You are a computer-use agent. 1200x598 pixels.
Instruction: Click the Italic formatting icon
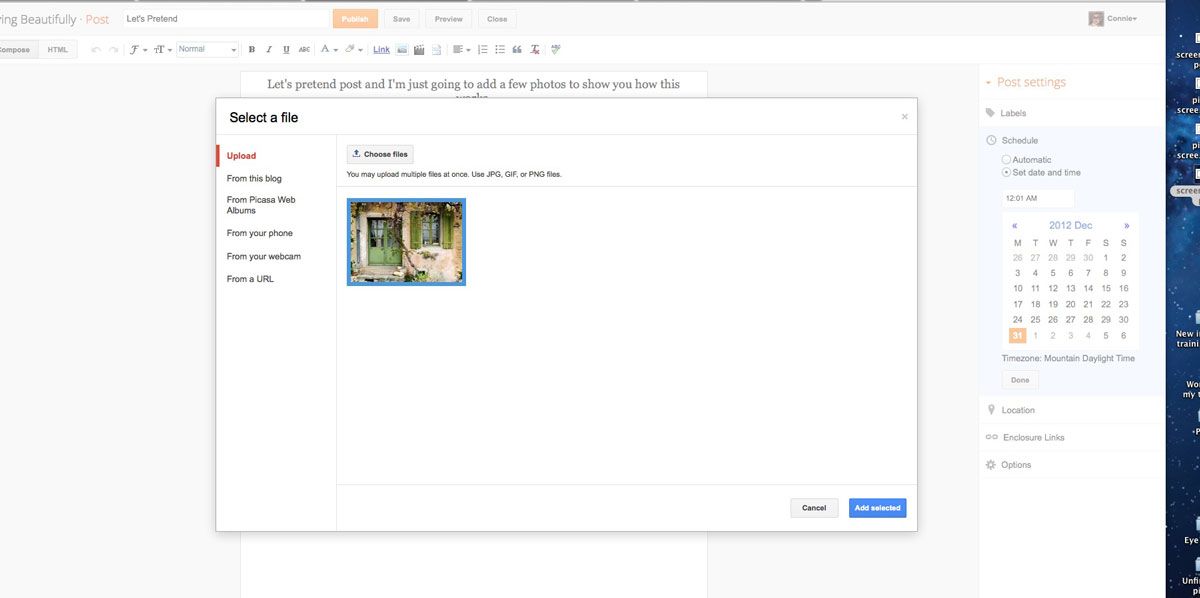(x=269, y=49)
